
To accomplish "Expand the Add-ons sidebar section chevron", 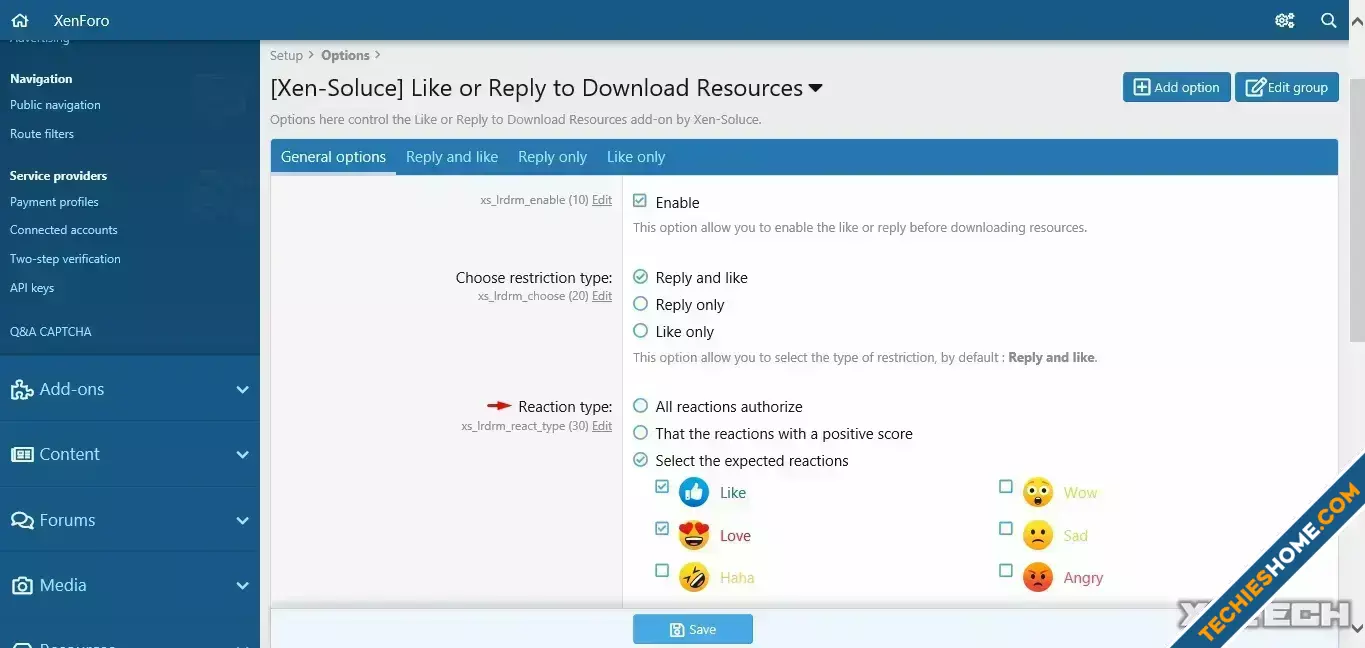I will pyautogui.click(x=242, y=390).
